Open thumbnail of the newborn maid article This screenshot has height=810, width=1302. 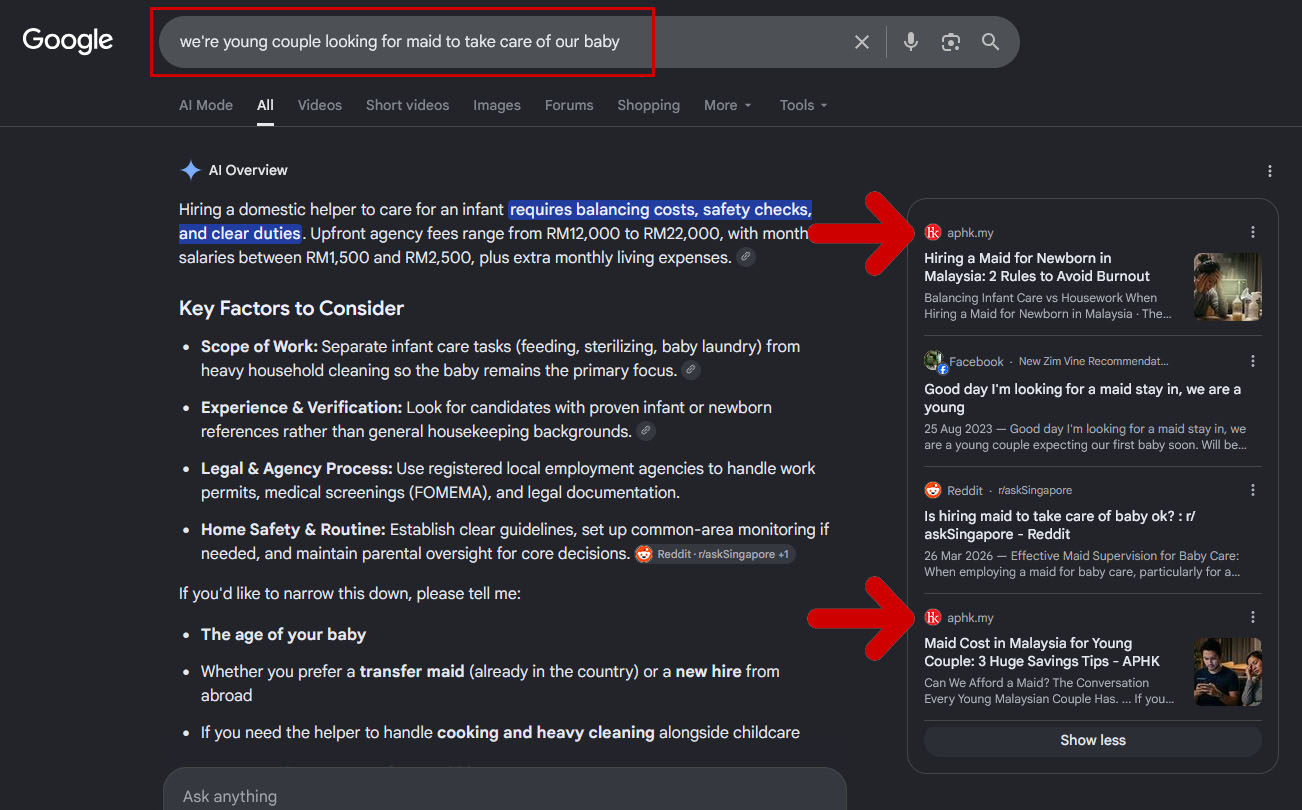pyautogui.click(x=1228, y=287)
